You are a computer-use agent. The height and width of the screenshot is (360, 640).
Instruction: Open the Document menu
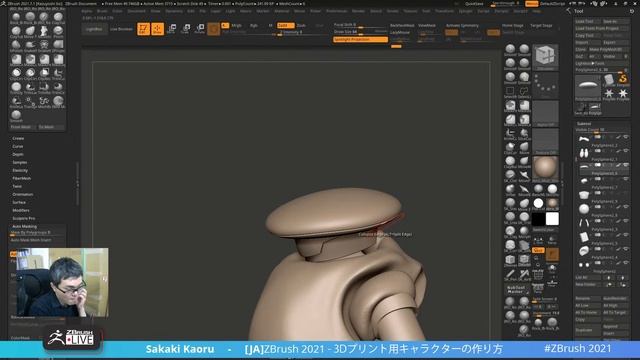click(x=136, y=11)
